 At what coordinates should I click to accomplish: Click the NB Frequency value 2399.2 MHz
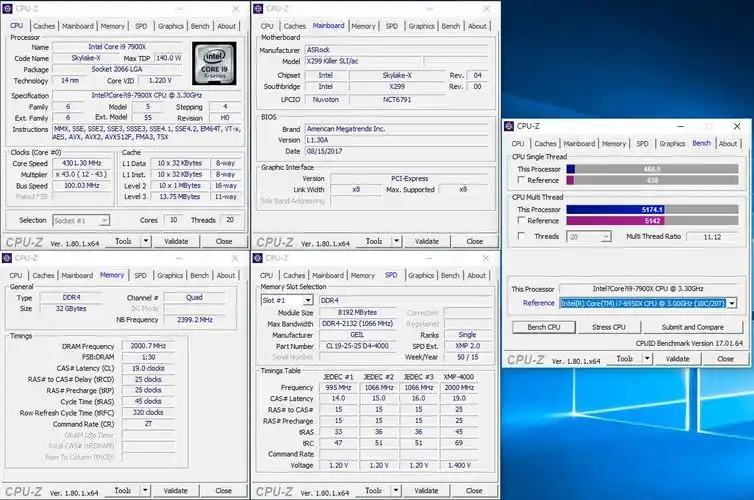[194, 320]
